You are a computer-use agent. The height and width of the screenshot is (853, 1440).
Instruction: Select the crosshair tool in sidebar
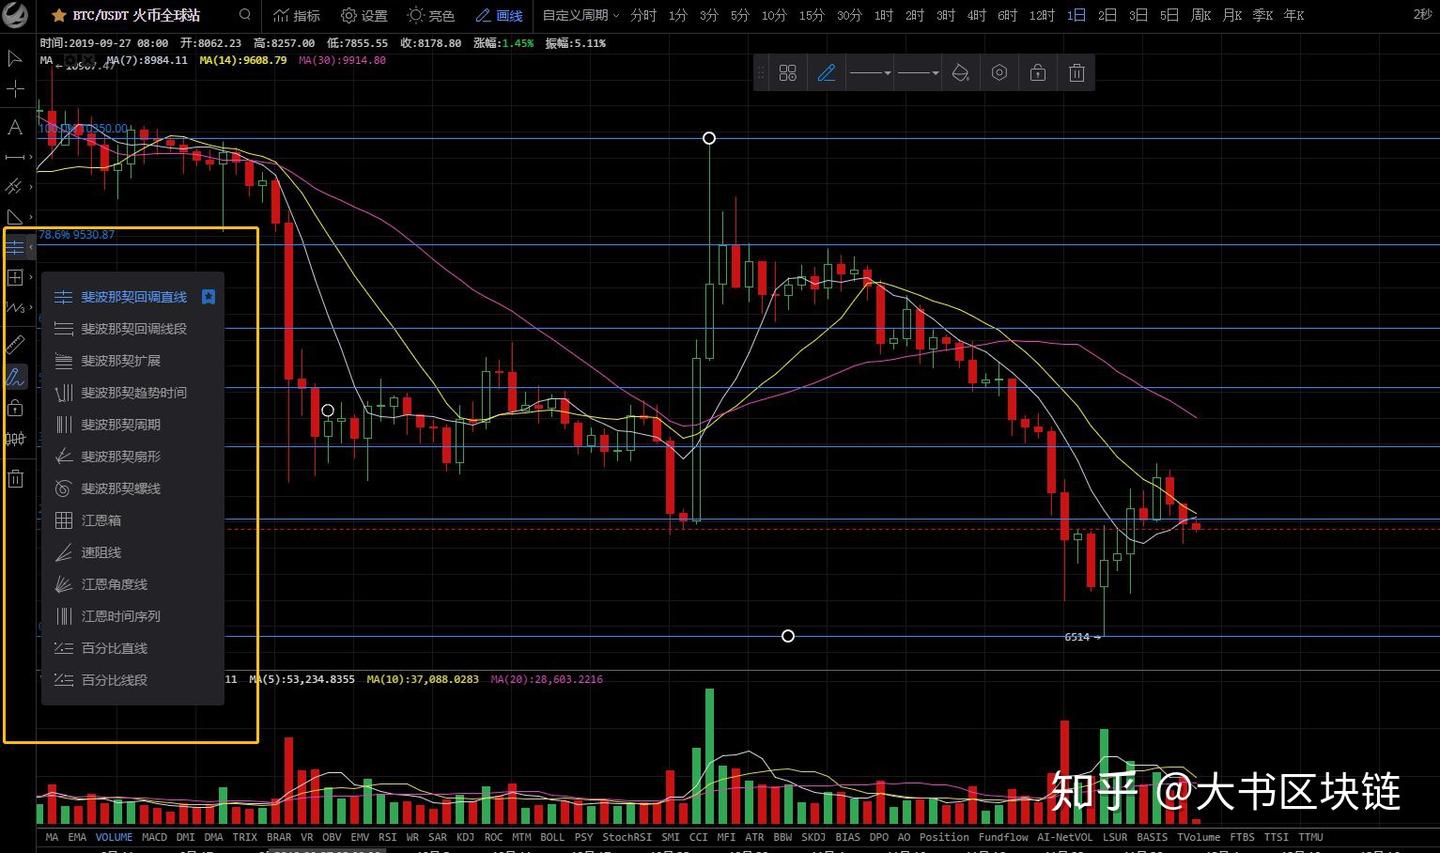point(15,89)
